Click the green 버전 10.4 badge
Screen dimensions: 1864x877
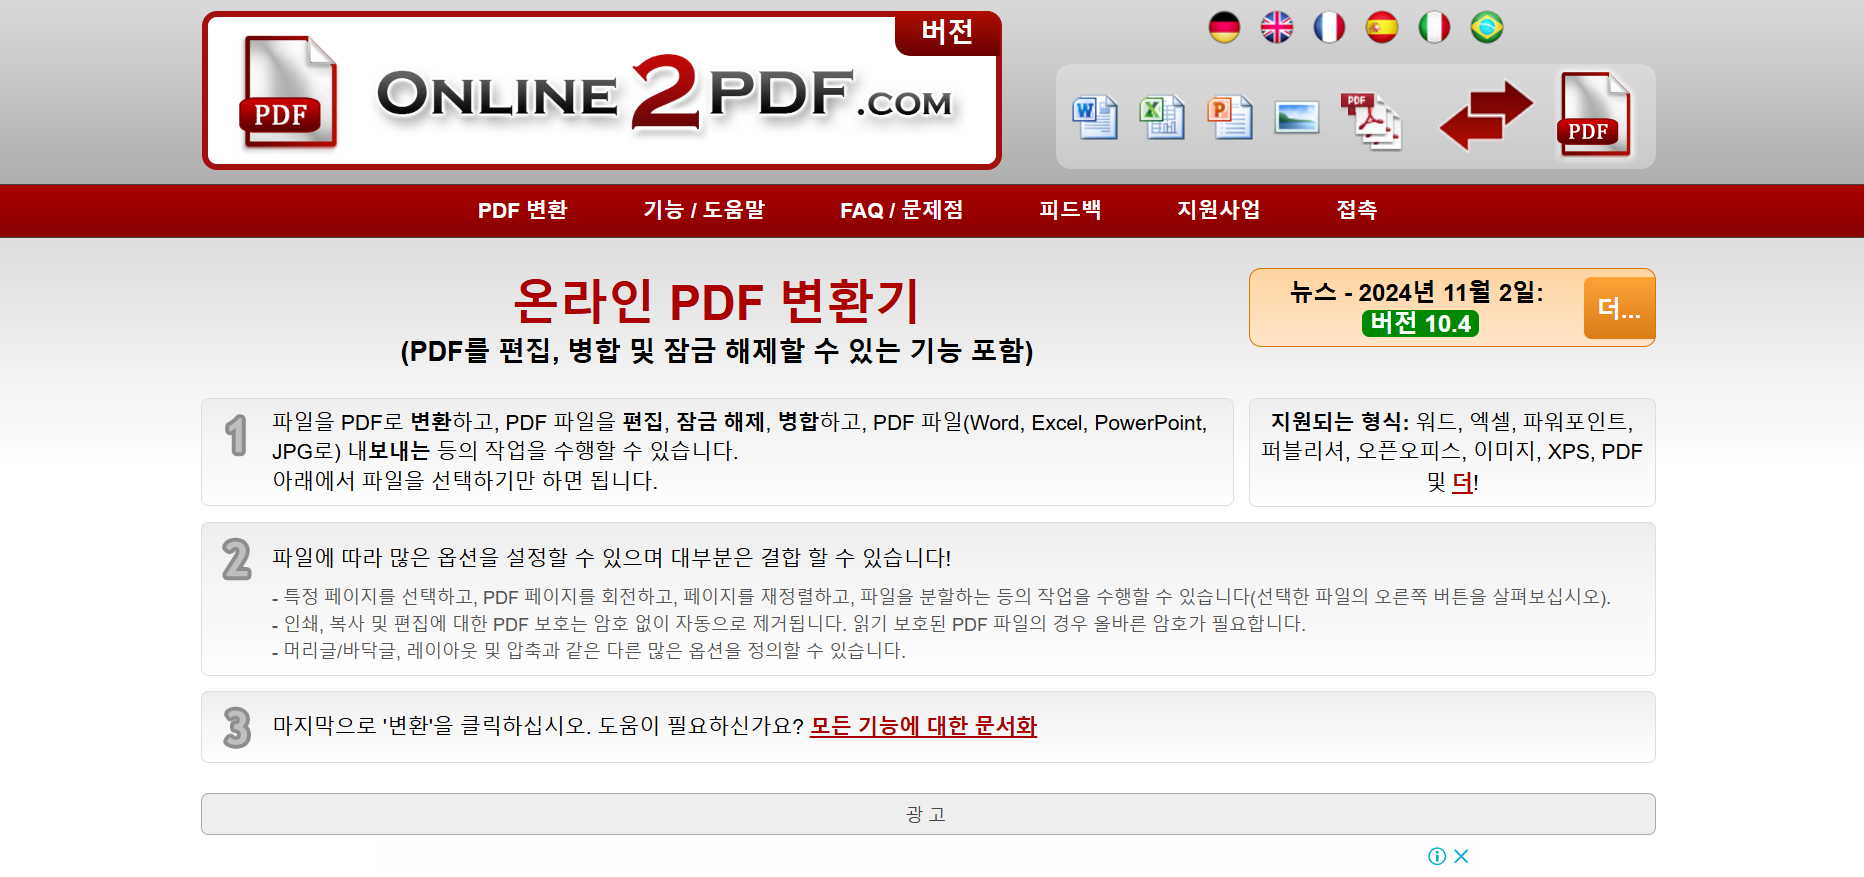click(x=1420, y=323)
